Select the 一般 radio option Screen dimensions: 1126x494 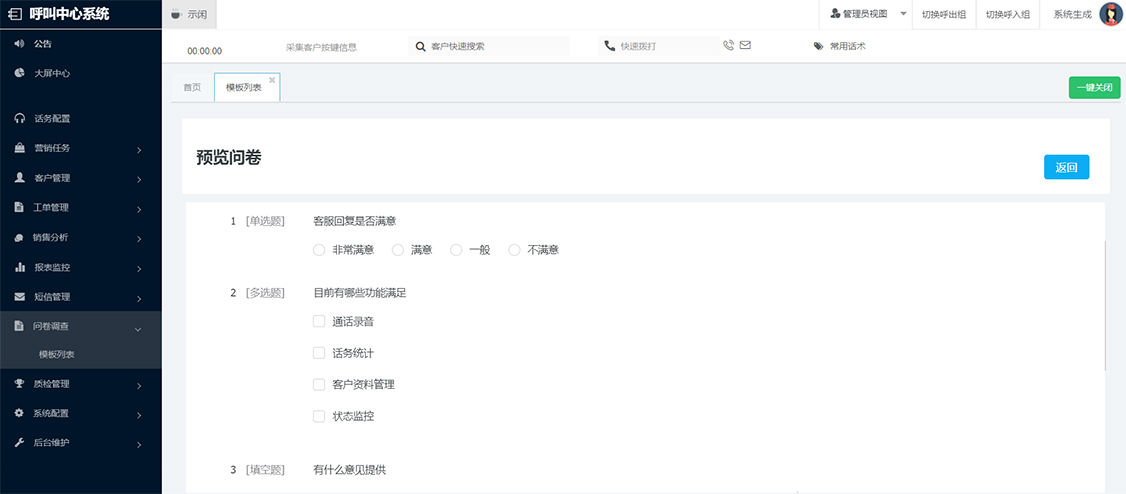[456, 250]
